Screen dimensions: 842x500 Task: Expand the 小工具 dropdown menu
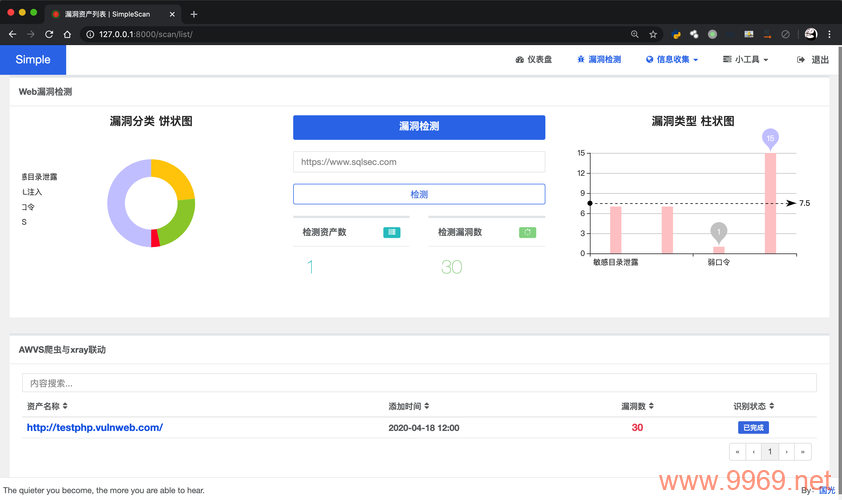[745, 60]
